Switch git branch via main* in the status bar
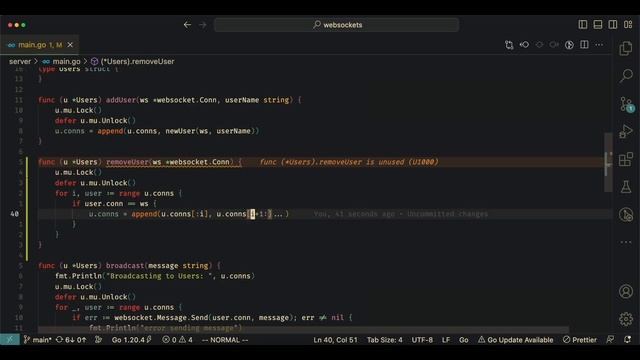This screenshot has height=360, width=640. (x=38, y=340)
